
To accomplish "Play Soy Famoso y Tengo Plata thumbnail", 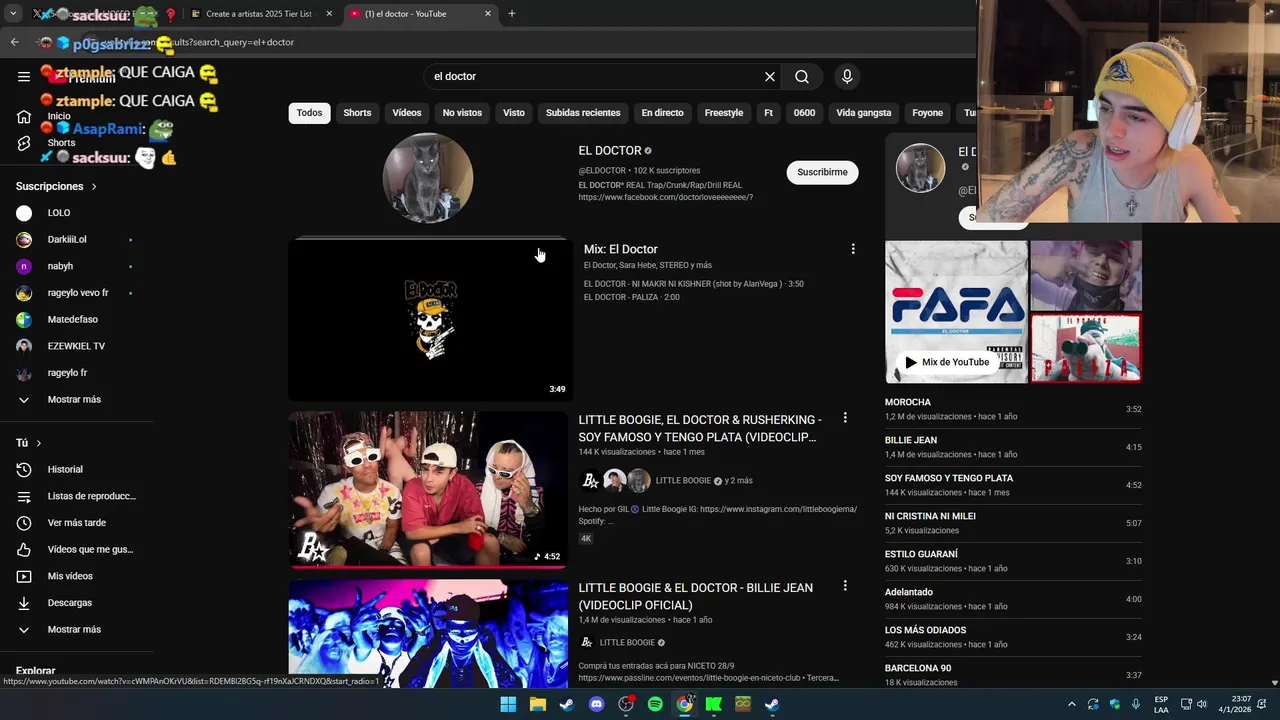I will (428, 490).
